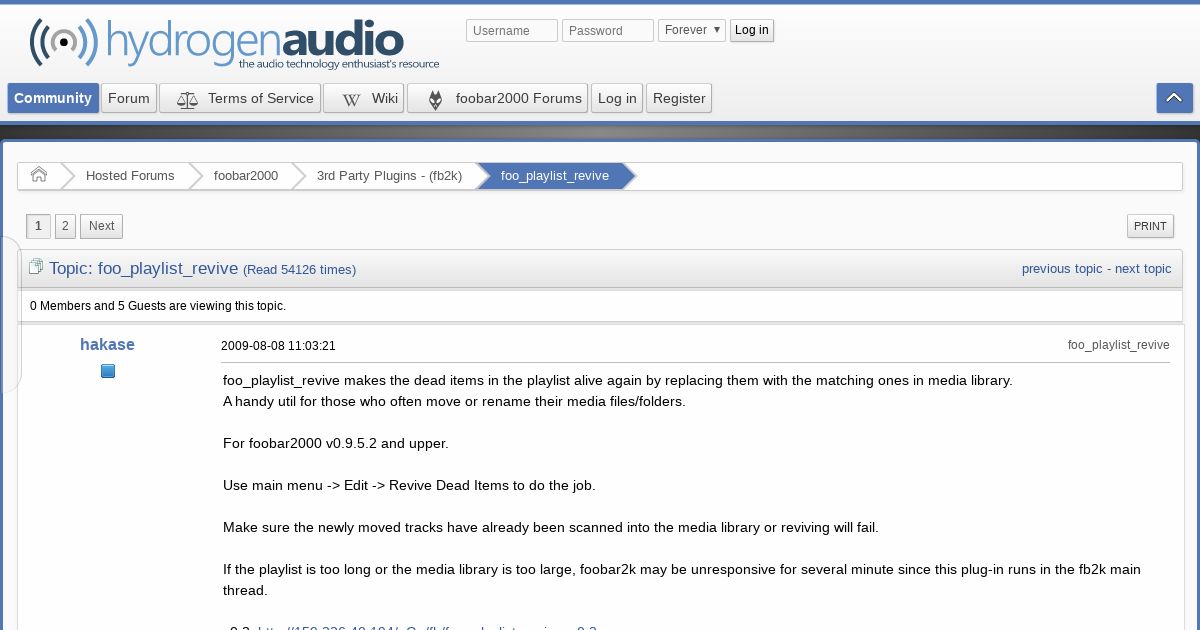Click the post date 2009-08-08 11:03:21

click(278, 346)
